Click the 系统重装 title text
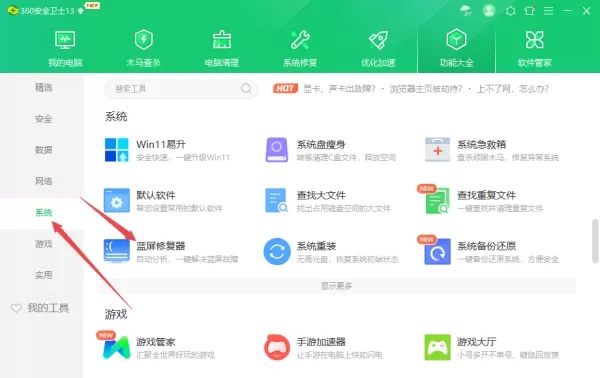Screen dimensions: 600x378 [x=316, y=246]
